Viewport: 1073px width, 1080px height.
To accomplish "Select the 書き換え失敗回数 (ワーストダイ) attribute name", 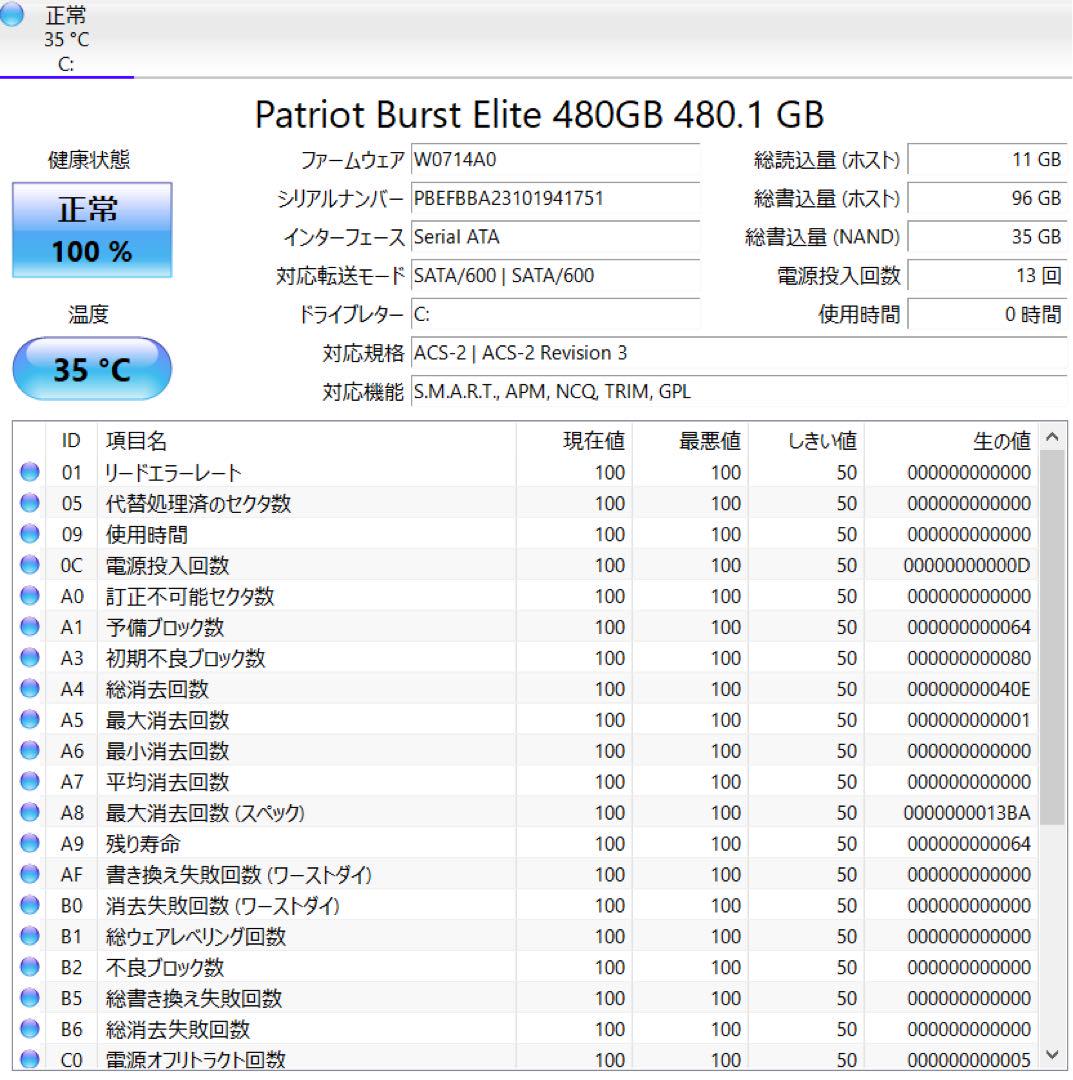I will click(x=239, y=875).
